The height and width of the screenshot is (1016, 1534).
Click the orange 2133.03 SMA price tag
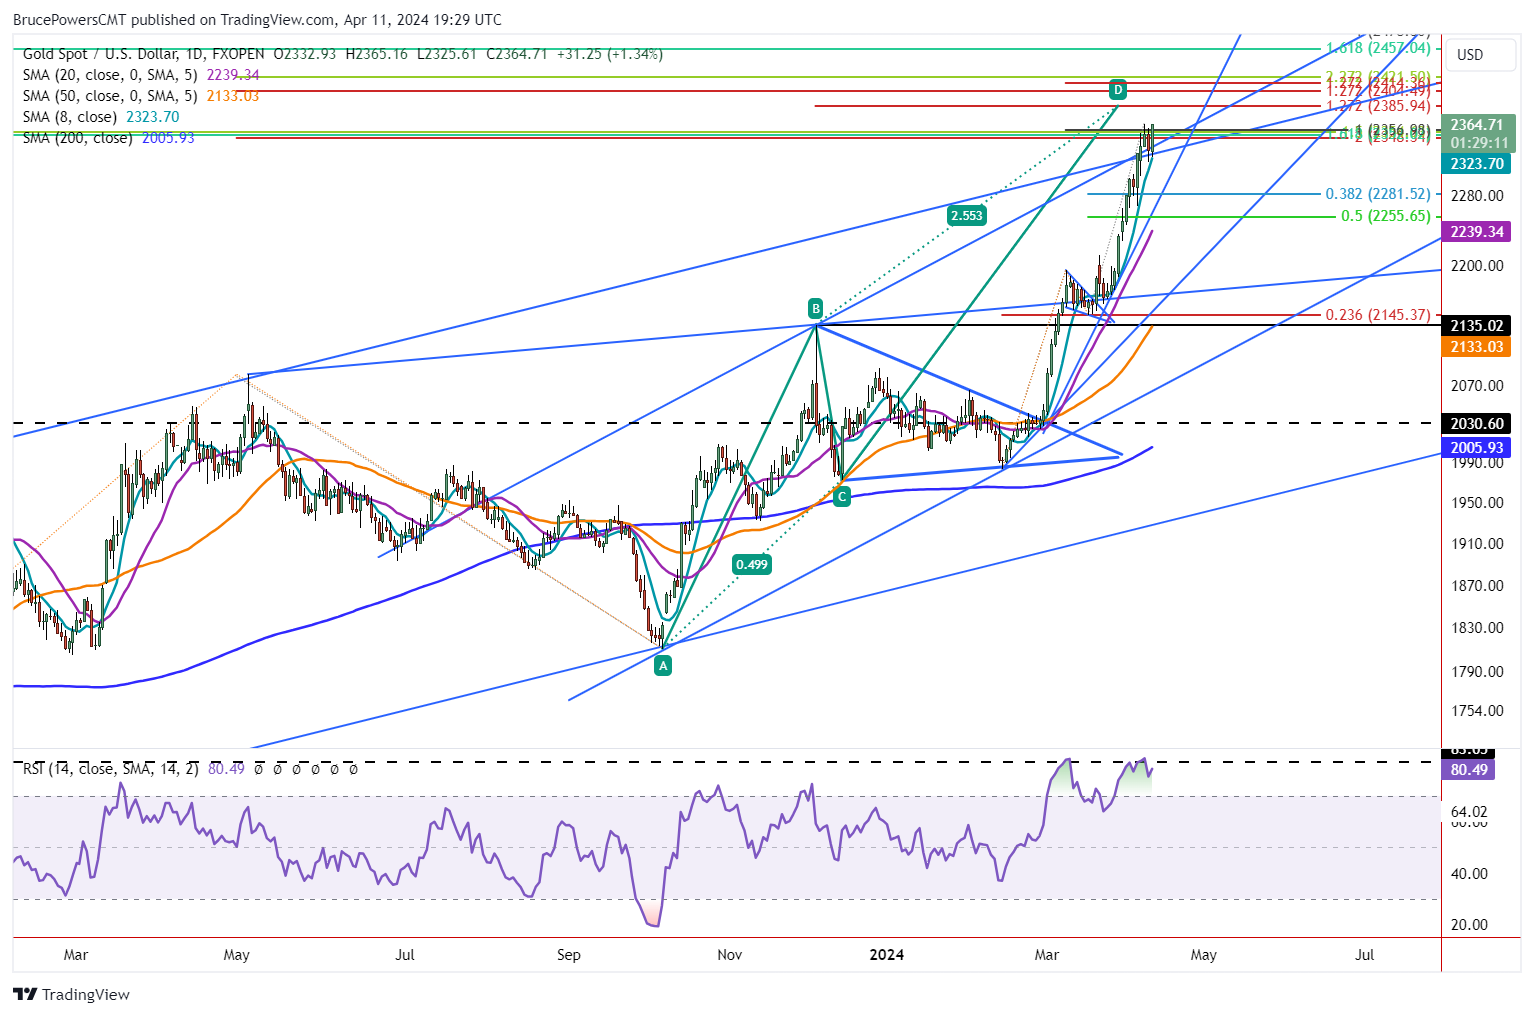[1476, 346]
